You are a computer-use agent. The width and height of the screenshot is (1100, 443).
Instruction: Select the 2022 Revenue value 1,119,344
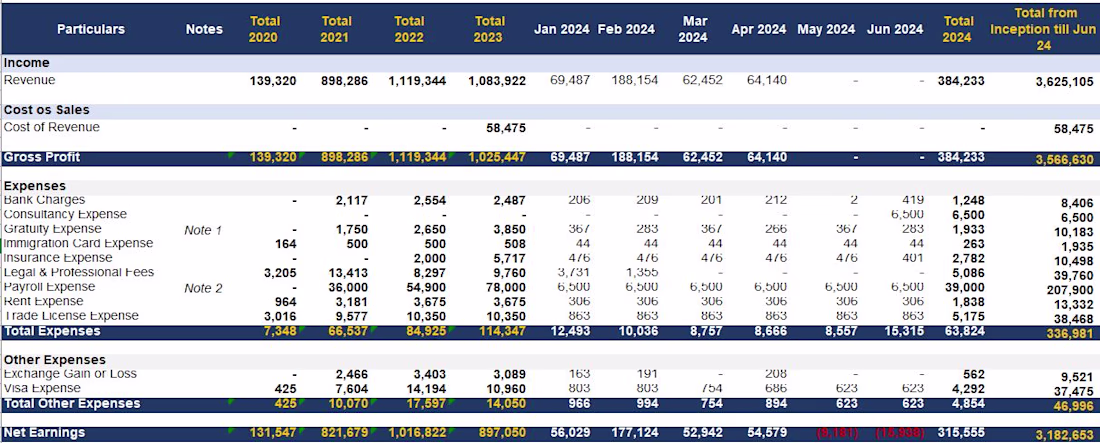[417, 81]
